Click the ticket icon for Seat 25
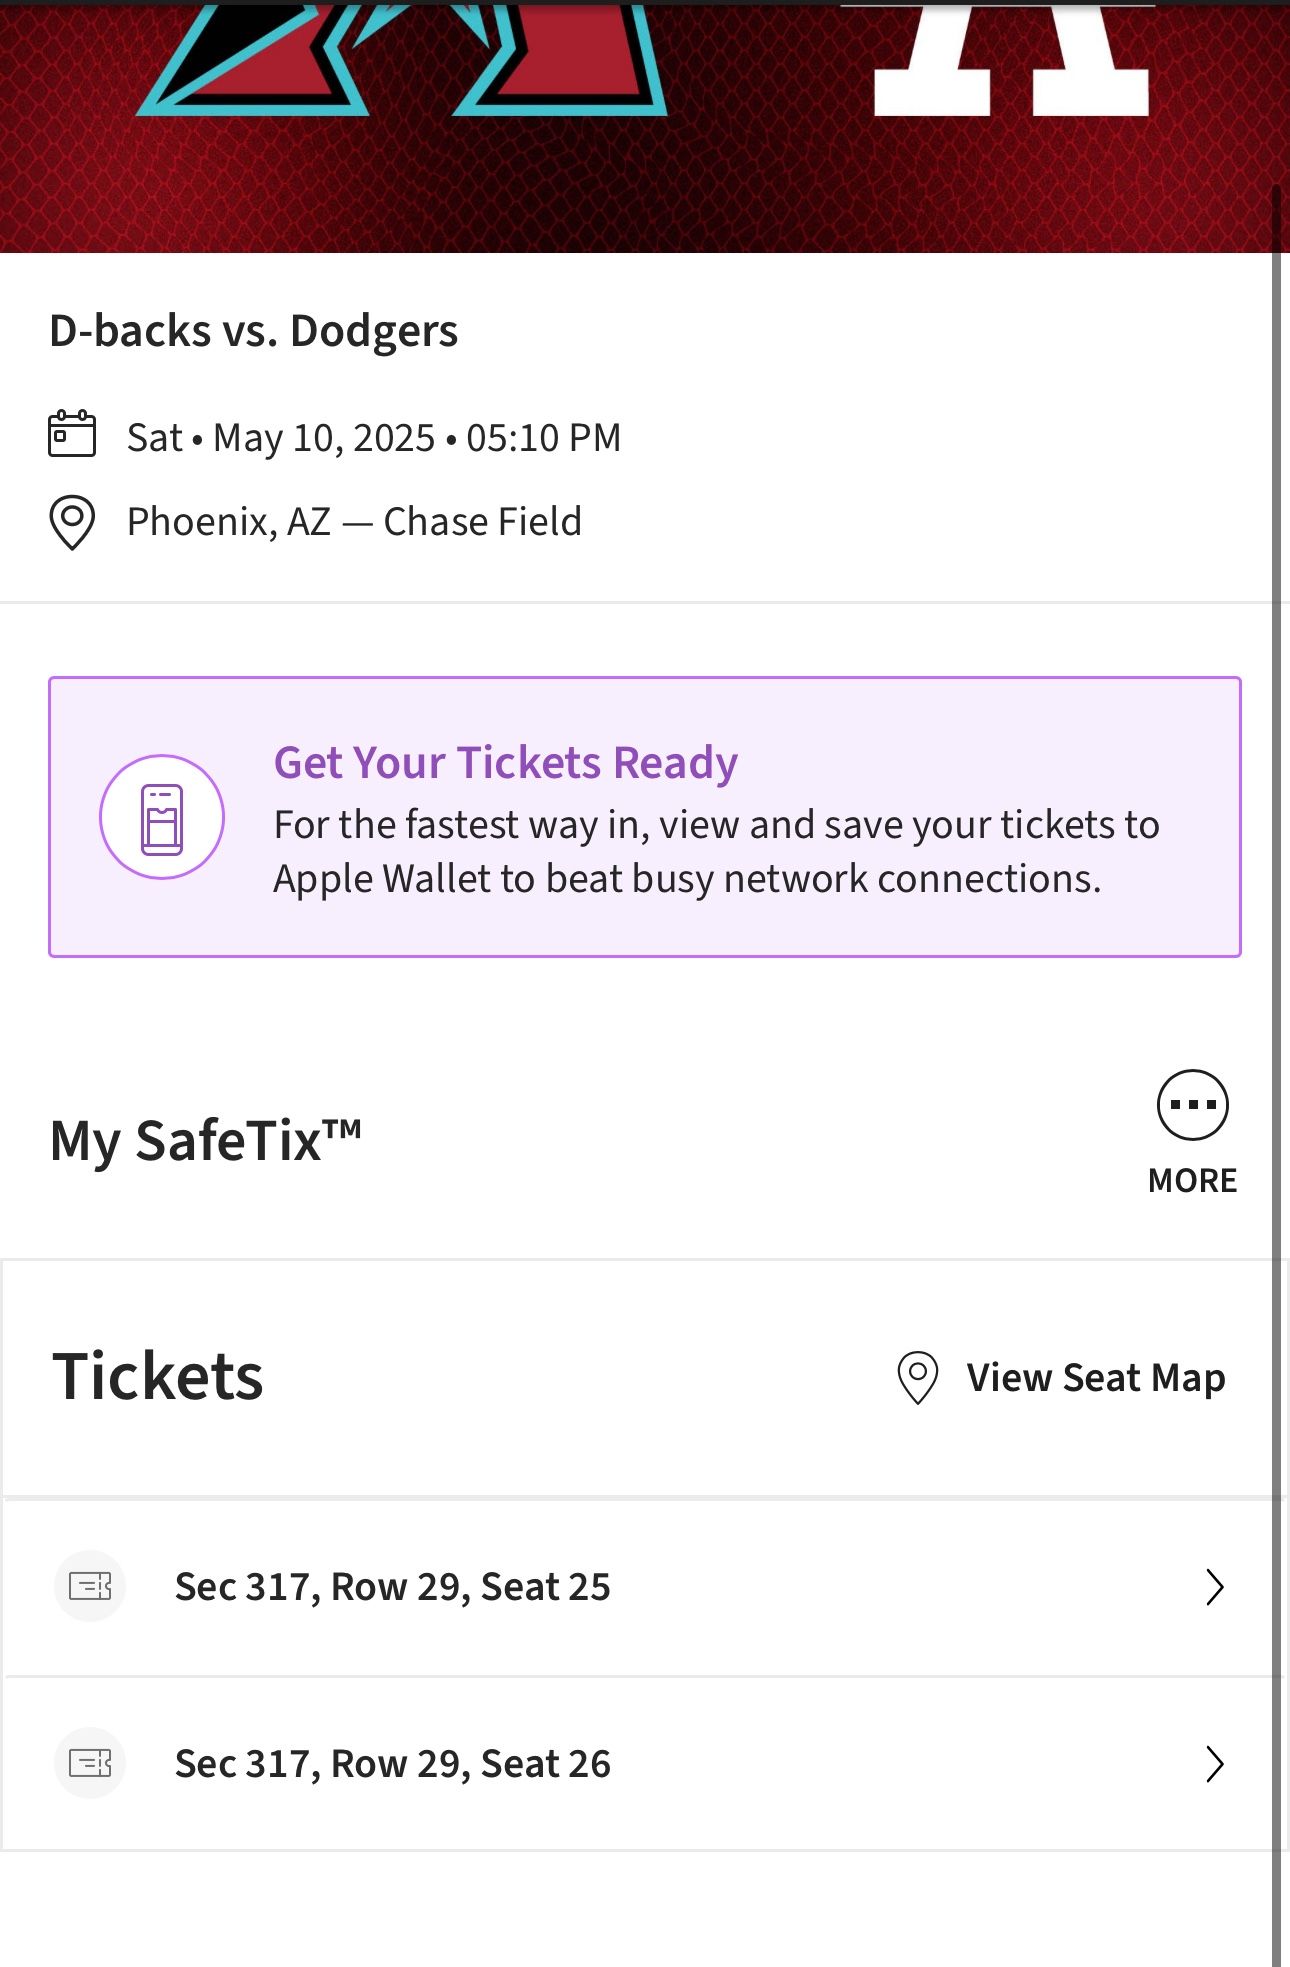 [x=90, y=1586]
